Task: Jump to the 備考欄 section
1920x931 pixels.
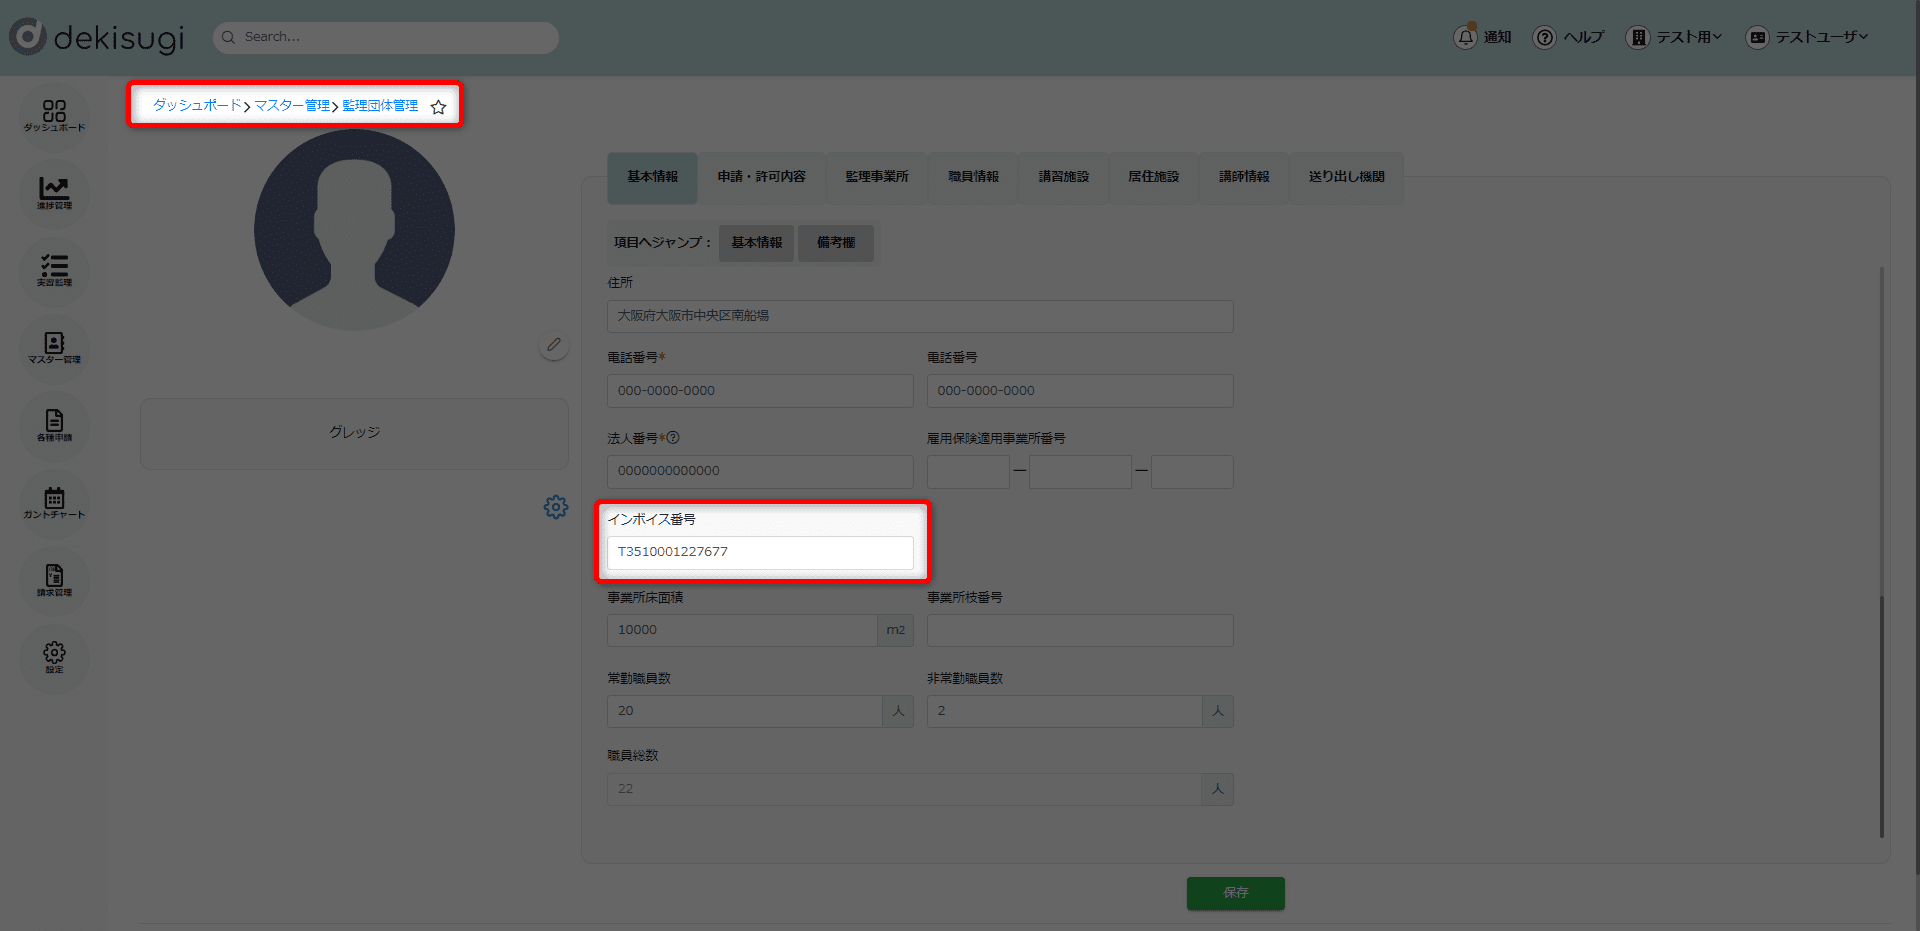Action: 836,243
